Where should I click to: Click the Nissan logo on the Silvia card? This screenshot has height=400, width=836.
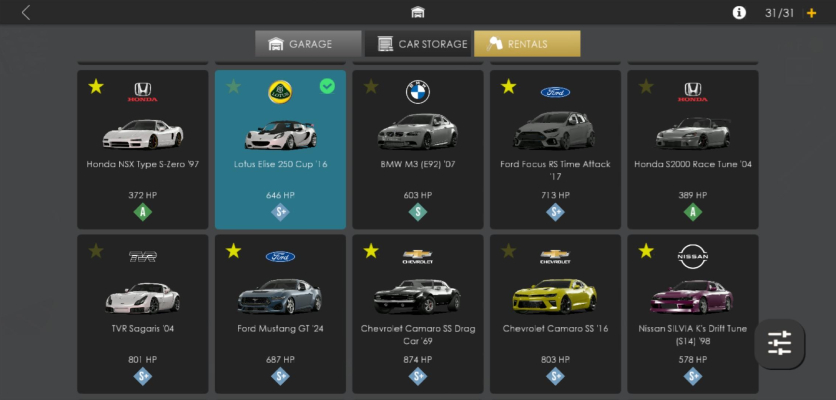coord(693,257)
